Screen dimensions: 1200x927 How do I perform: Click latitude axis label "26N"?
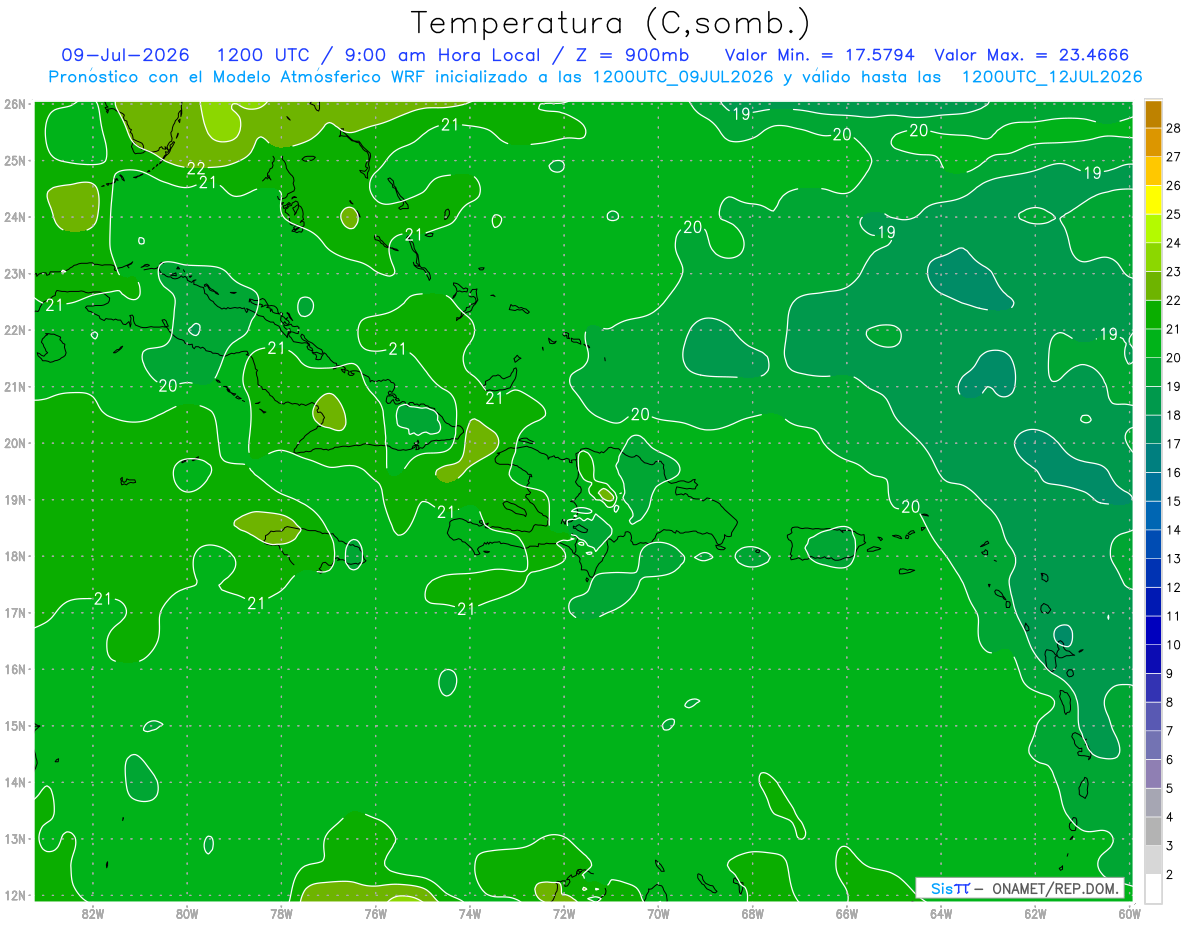[14, 104]
